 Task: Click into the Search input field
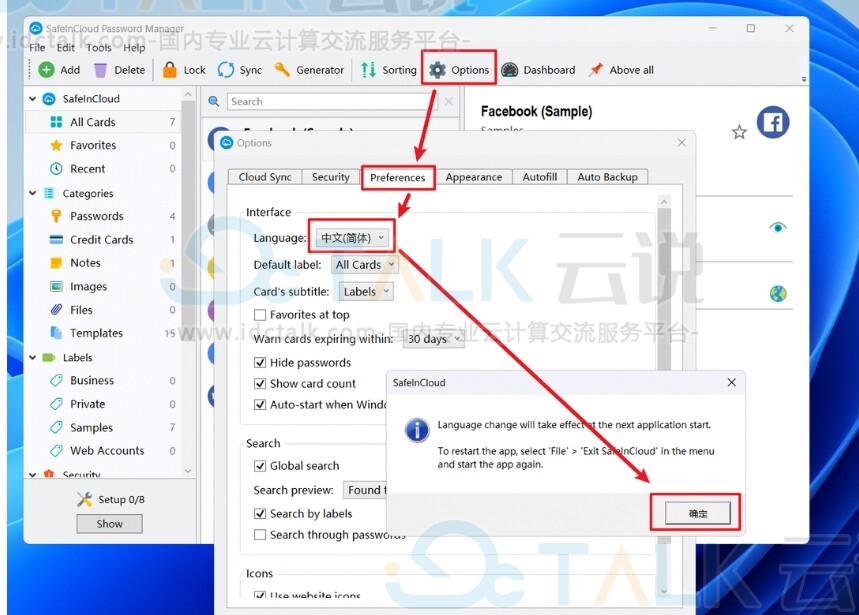pos(333,101)
